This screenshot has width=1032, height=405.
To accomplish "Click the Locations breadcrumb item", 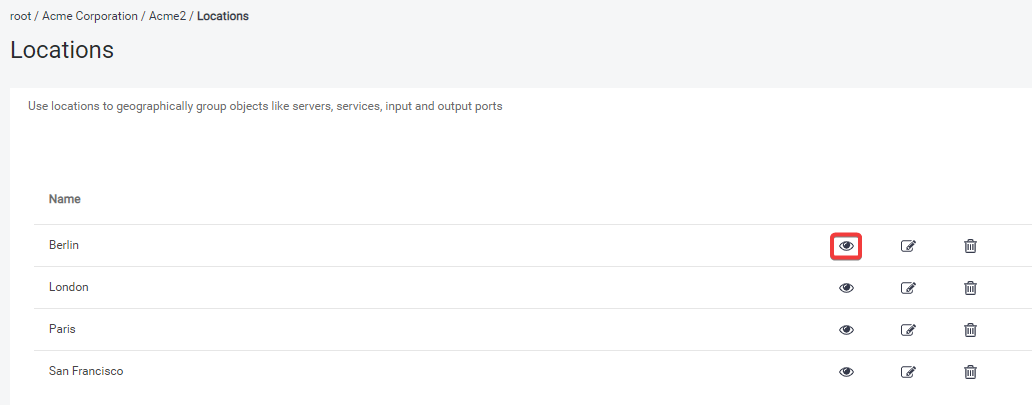I will tap(223, 17).
